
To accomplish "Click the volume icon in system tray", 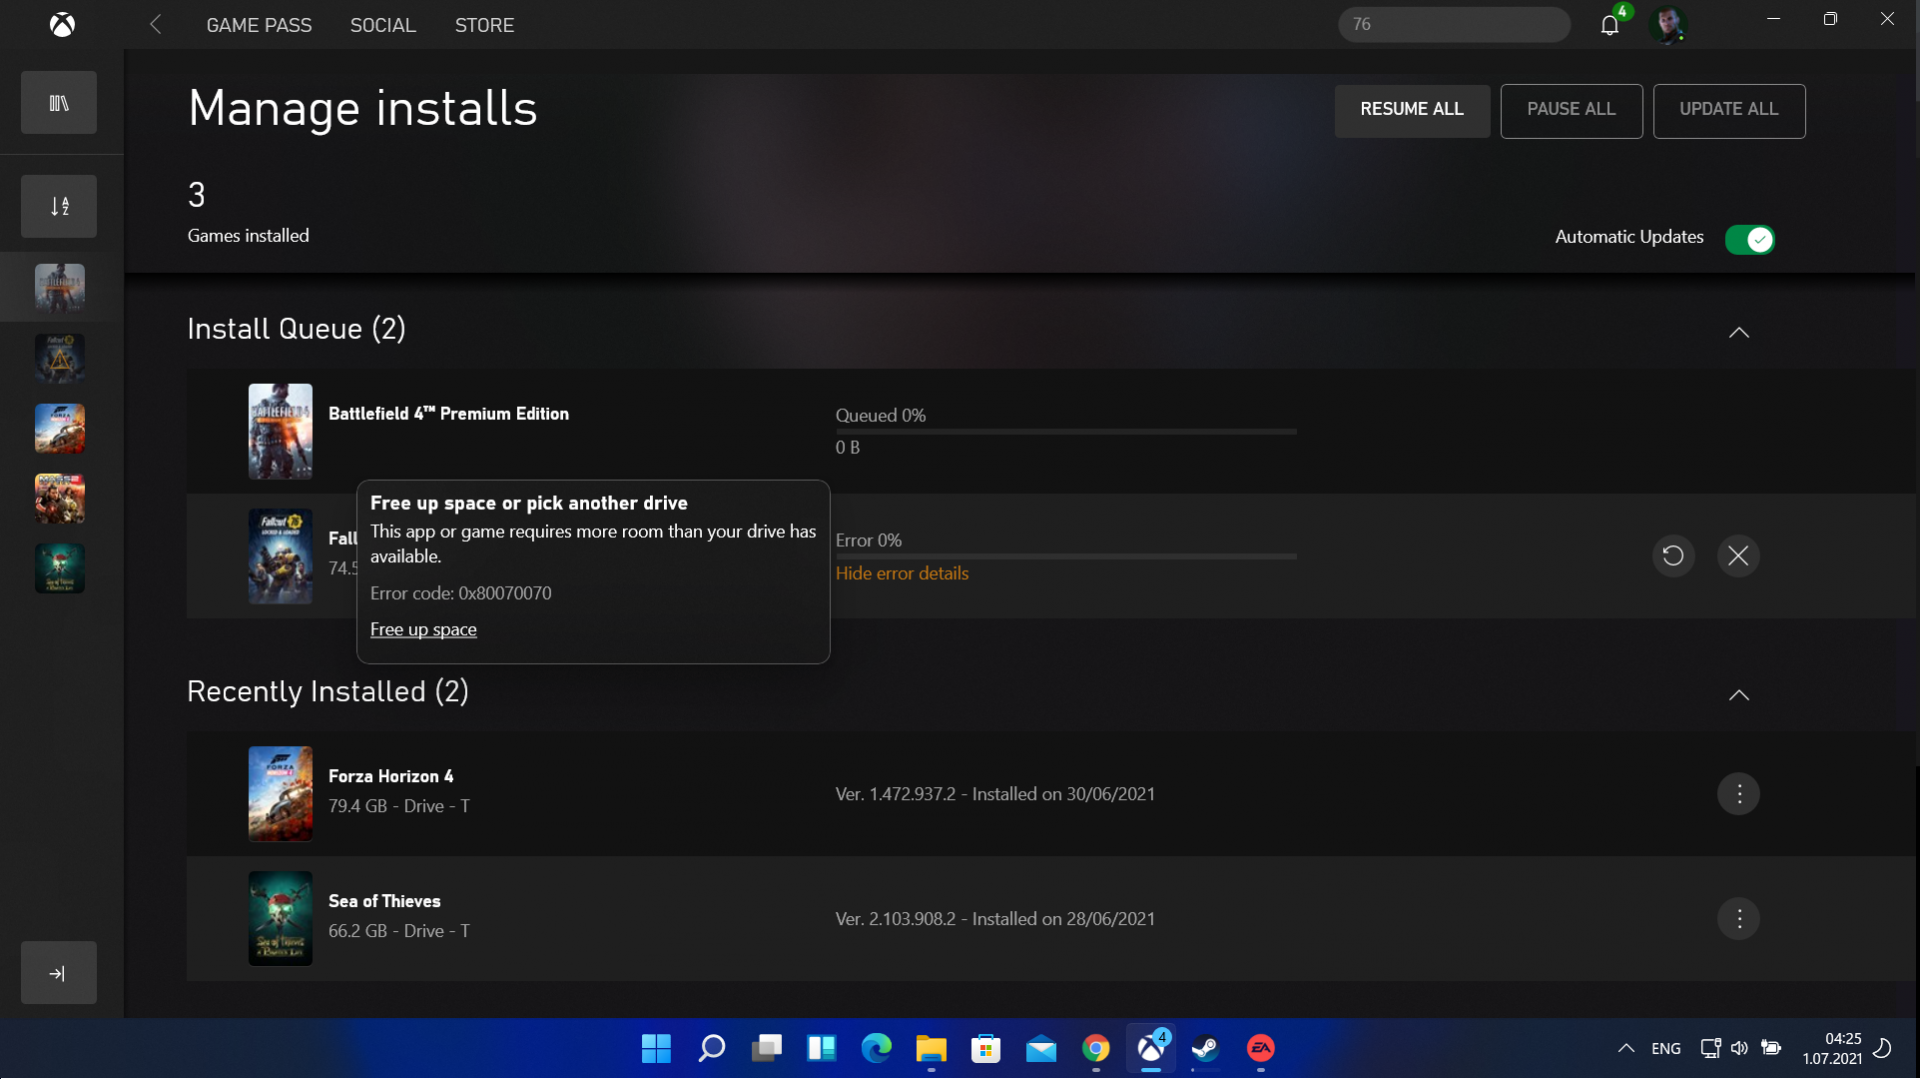I will 1740,1048.
